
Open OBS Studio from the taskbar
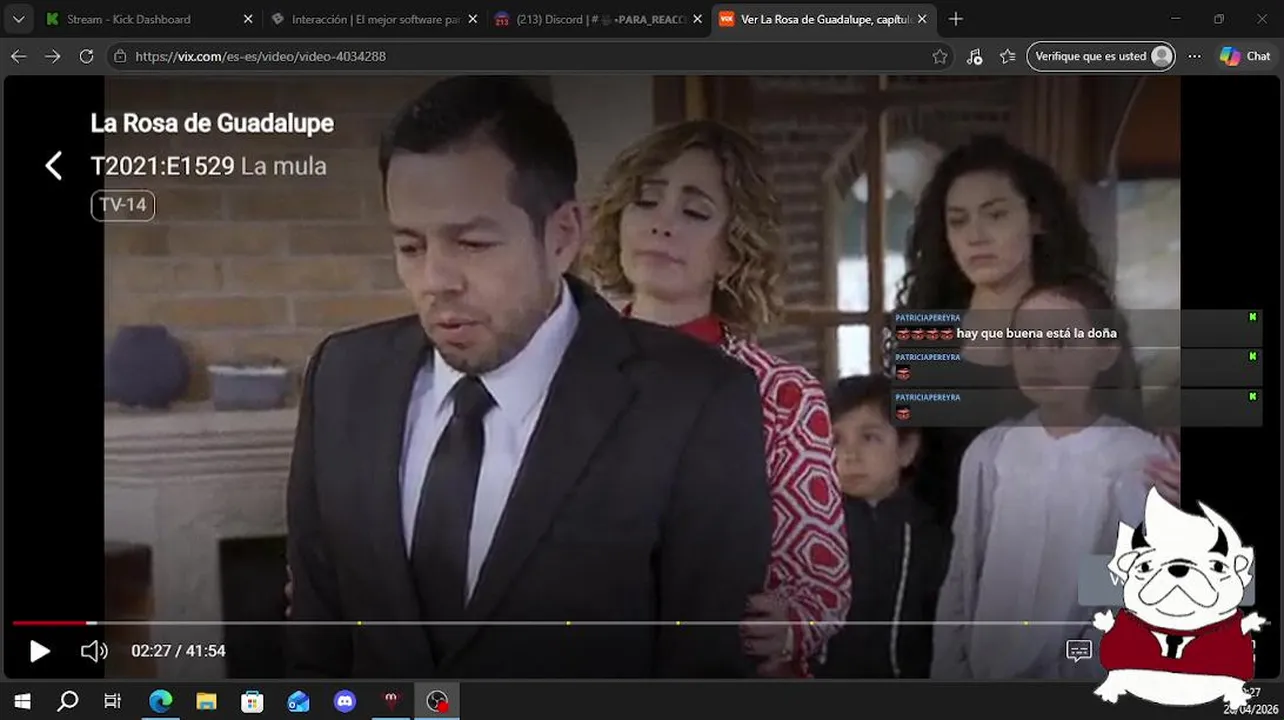click(x=437, y=701)
